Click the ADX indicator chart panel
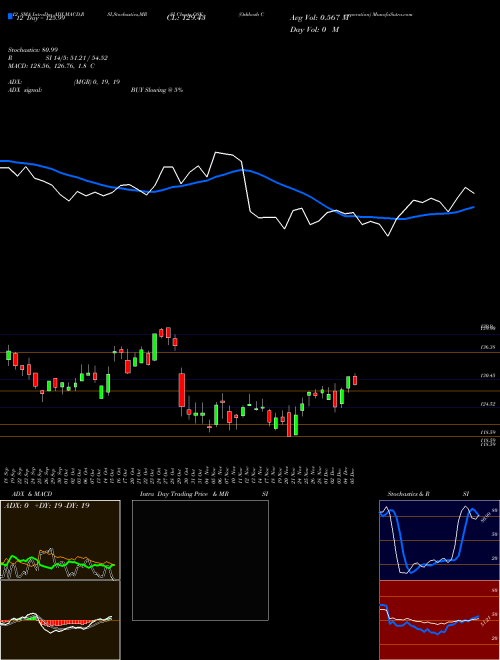Viewport: 500px width, 660px height. 60,540
